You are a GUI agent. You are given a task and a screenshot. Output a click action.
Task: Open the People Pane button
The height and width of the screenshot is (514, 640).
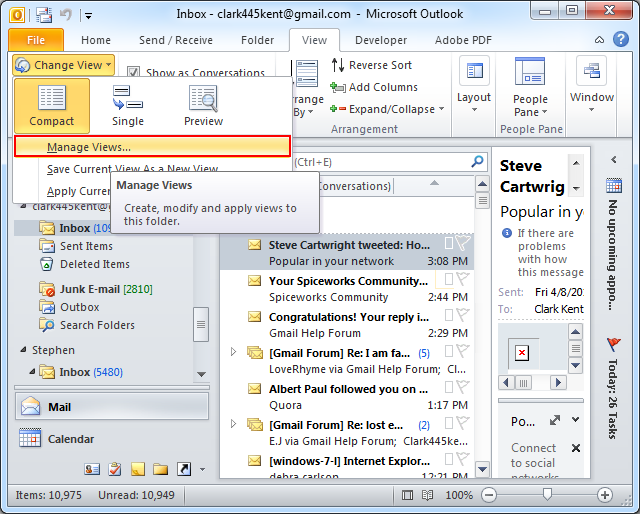tap(530, 90)
